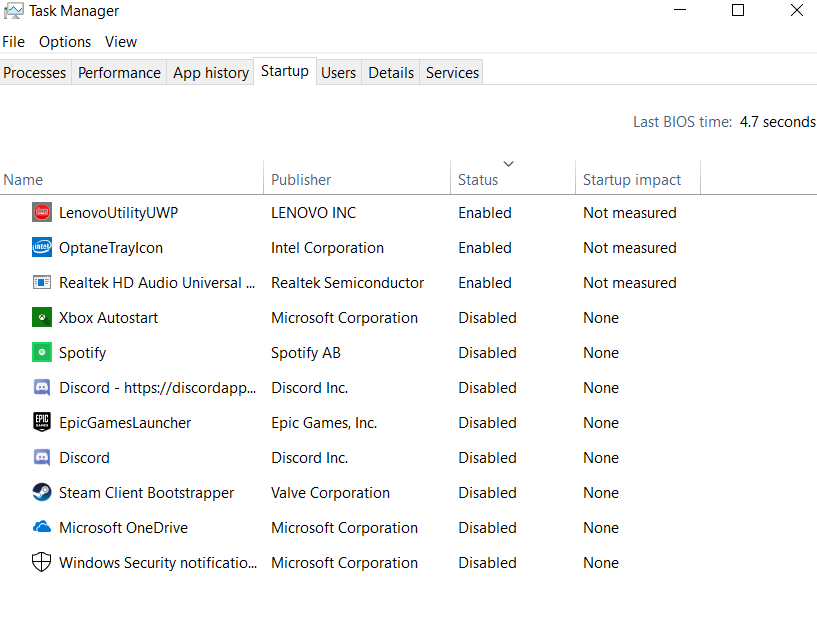817x642 pixels.
Task: Click the Last BIOS time value
Action: (x=777, y=122)
